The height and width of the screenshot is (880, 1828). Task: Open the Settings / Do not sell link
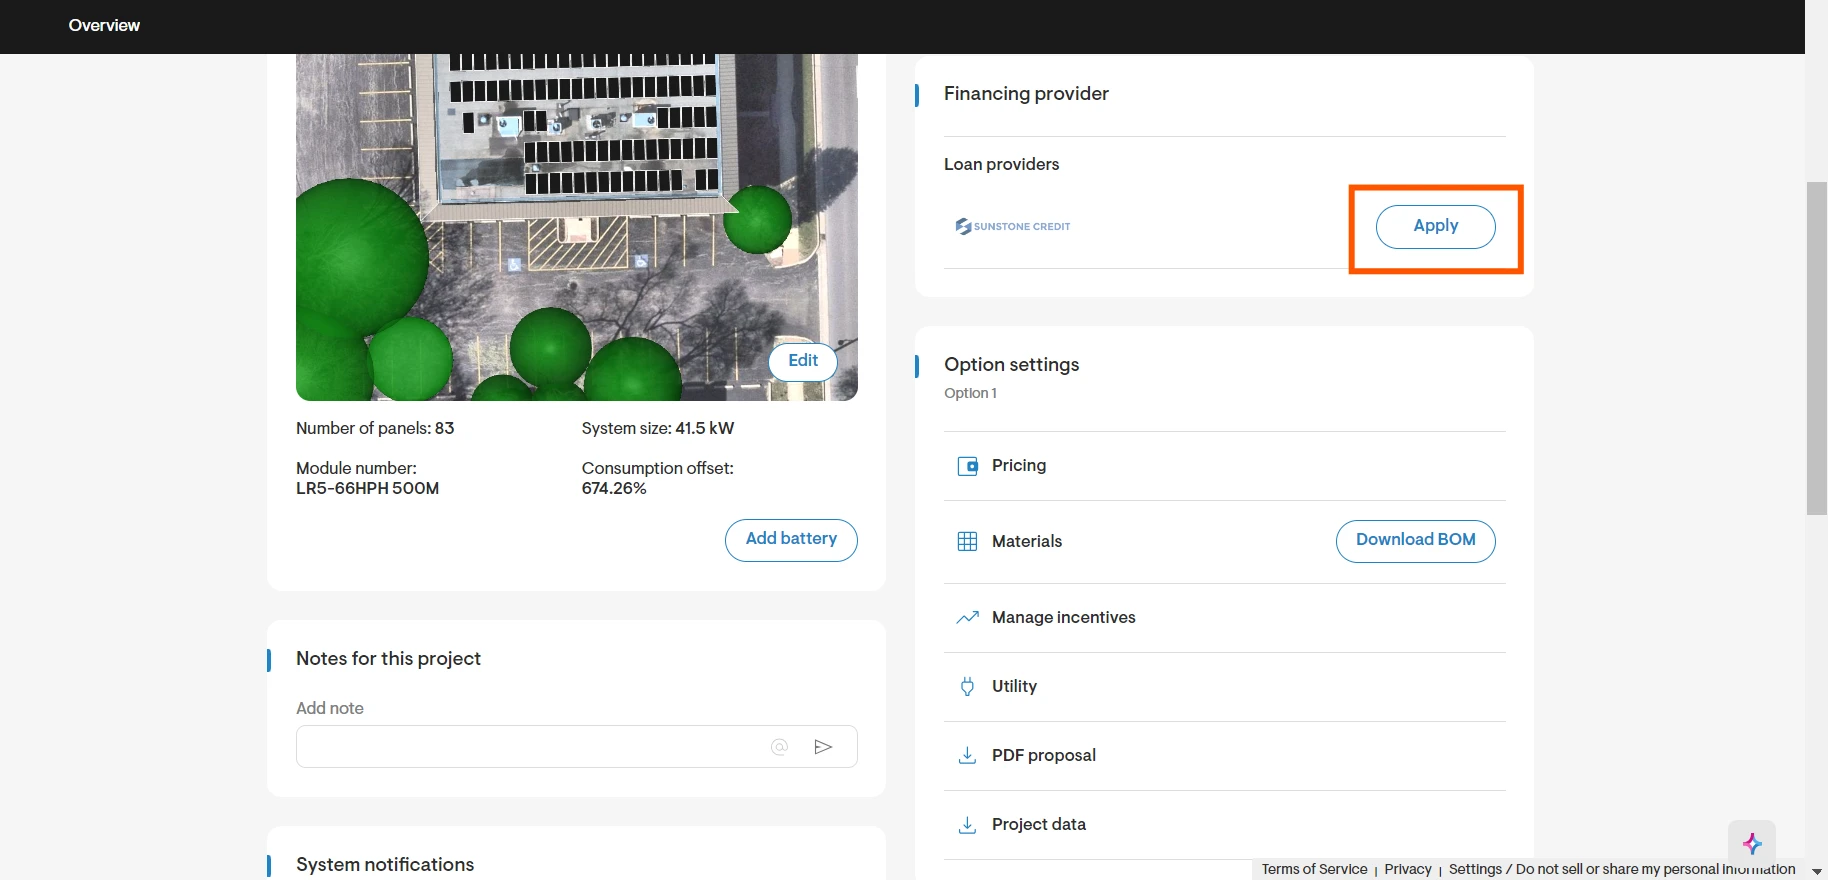pos(1622,869)
